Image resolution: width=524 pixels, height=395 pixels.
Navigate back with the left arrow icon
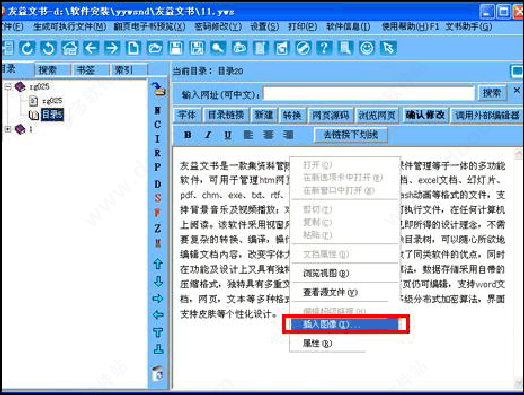tap(91, 48)
